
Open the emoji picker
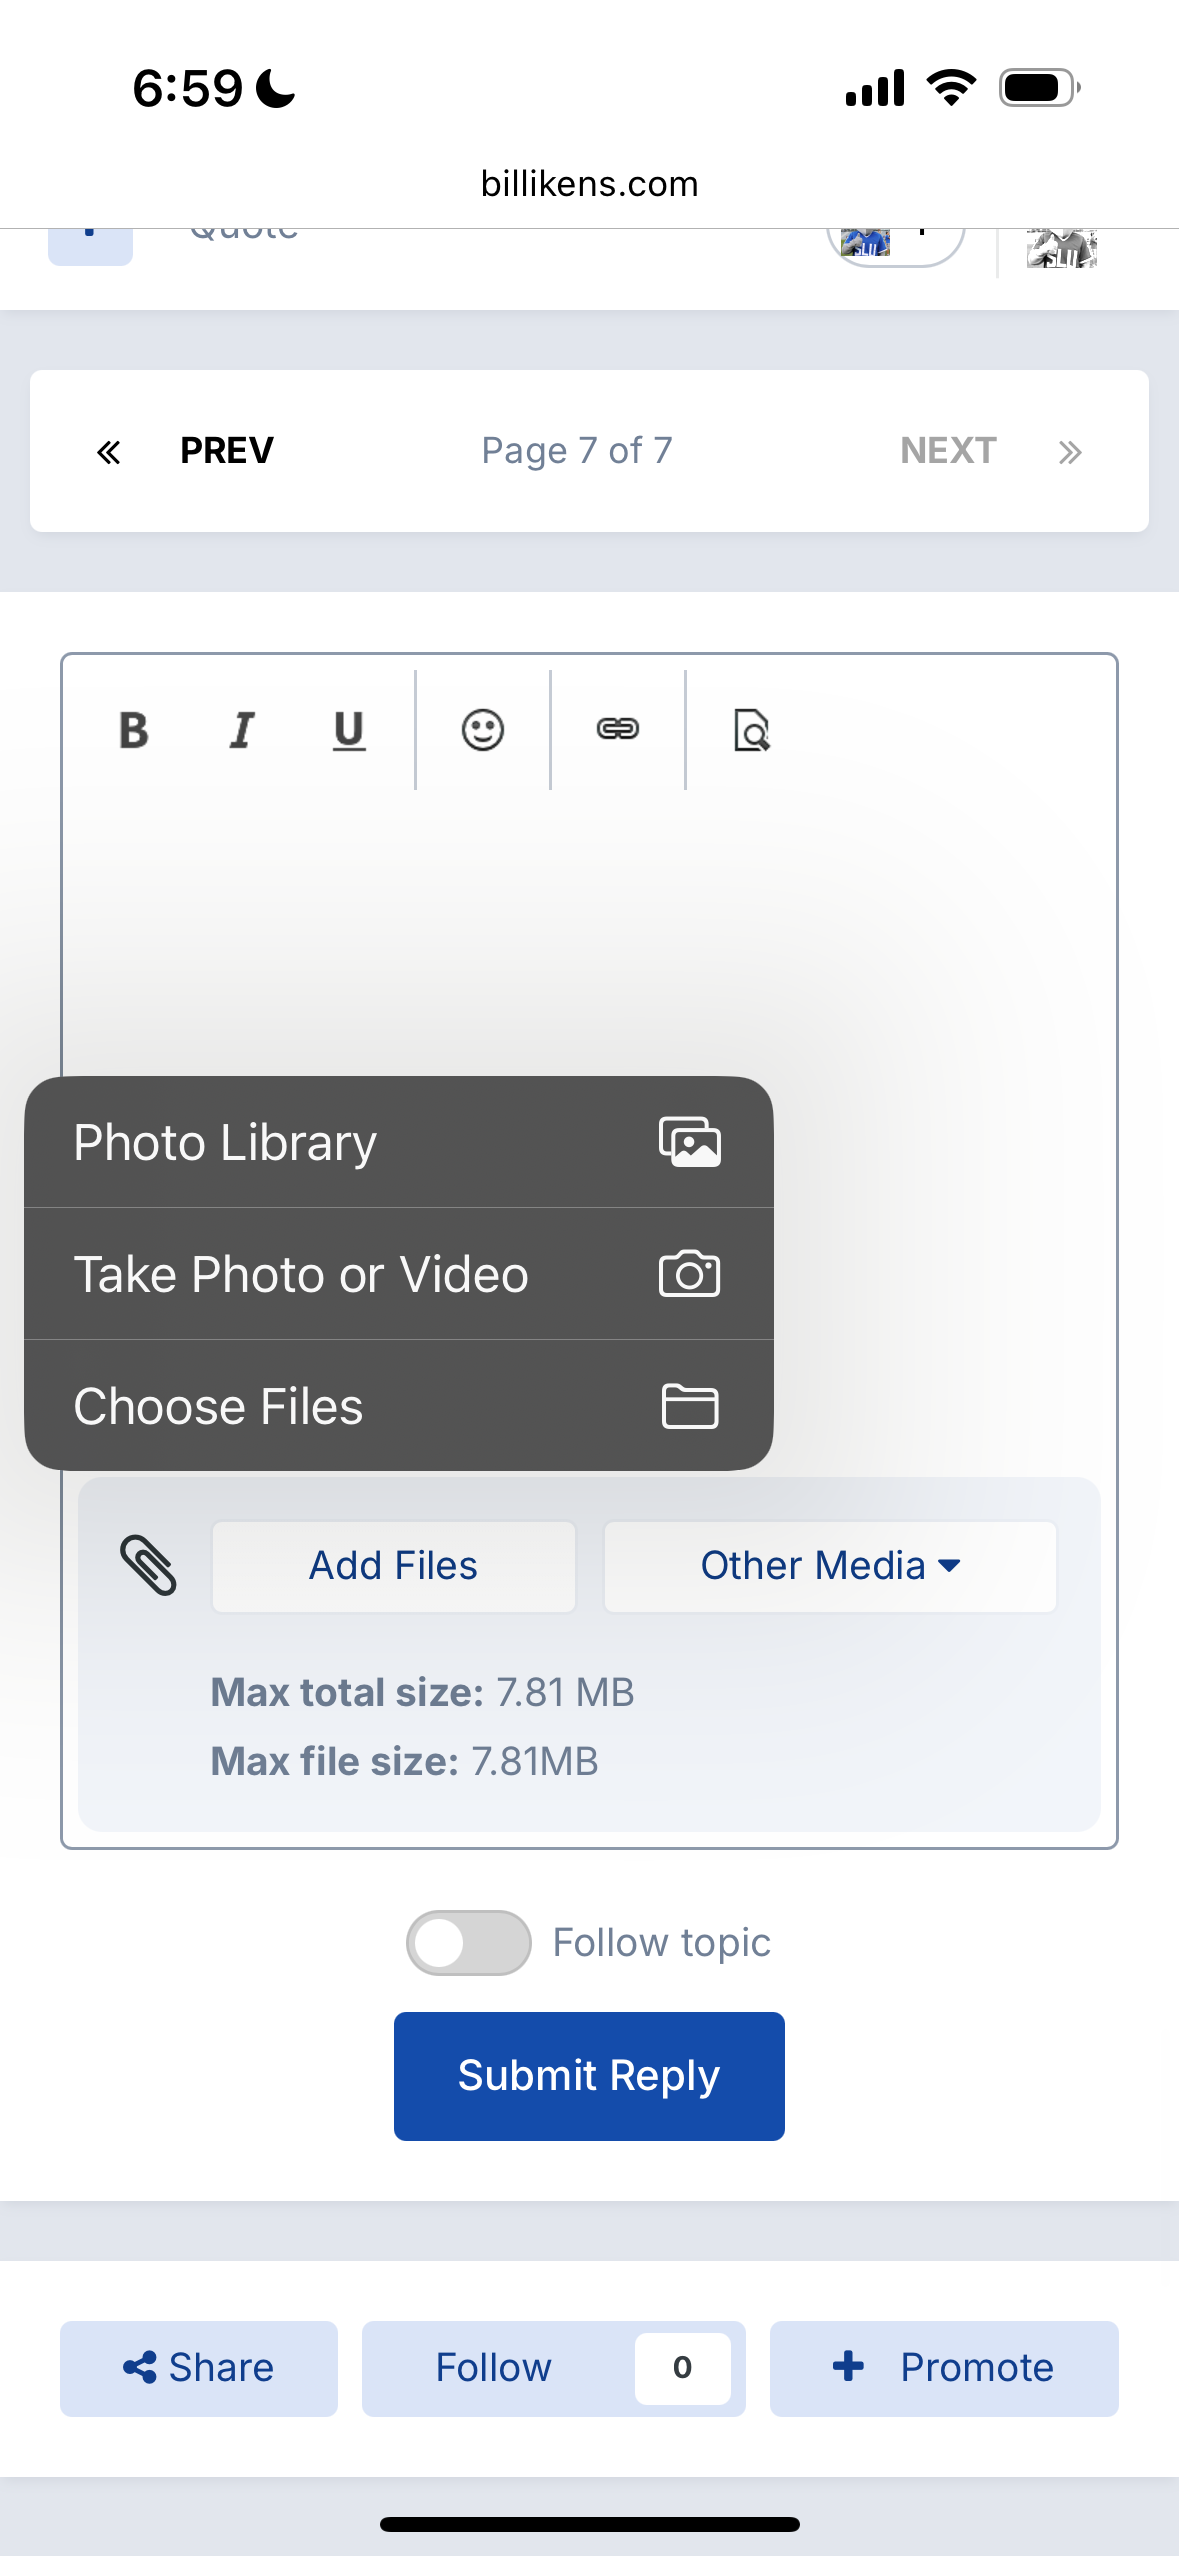483,730
